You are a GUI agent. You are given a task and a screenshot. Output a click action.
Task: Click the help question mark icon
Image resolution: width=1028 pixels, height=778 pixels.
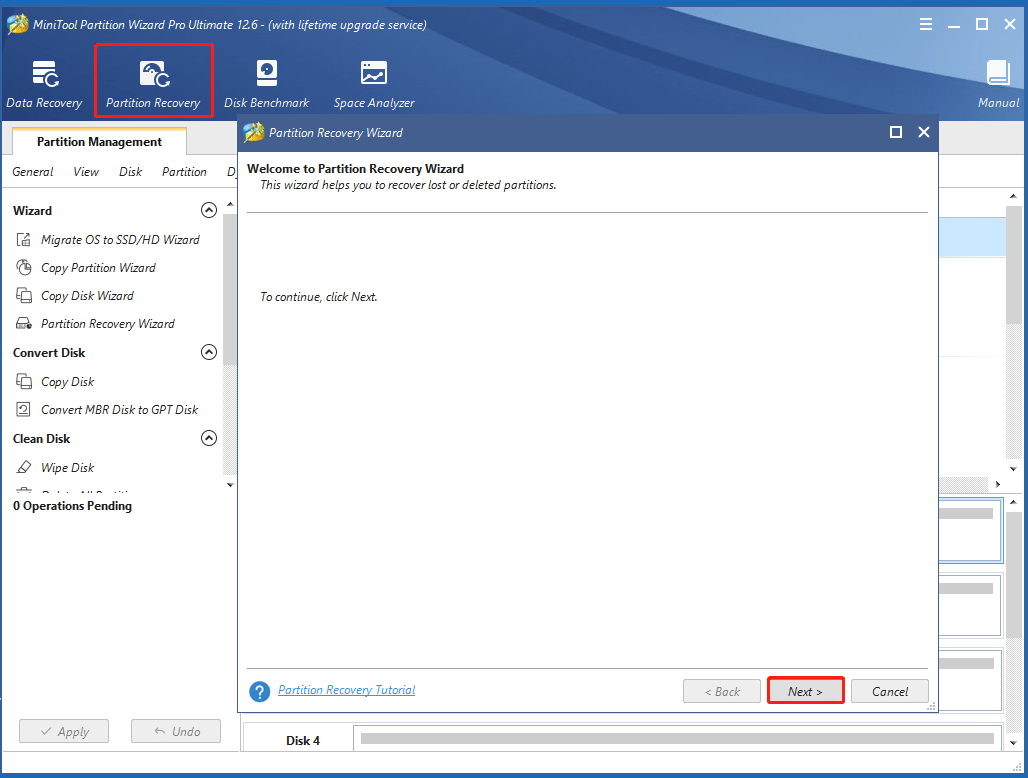[259, 690]
